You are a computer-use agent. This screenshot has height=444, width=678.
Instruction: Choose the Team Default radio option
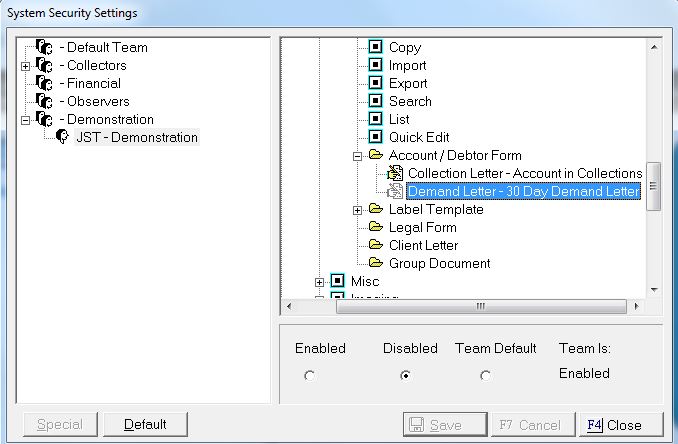[485, 375]
